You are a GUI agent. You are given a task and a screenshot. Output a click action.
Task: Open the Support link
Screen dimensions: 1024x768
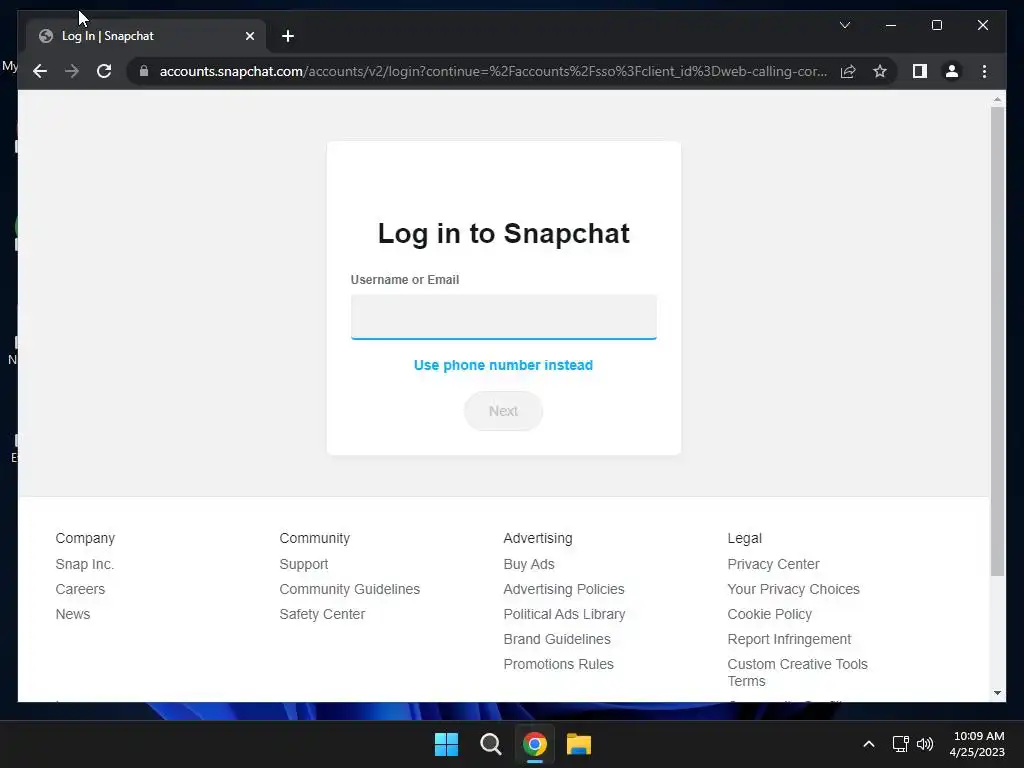point(304,564)
